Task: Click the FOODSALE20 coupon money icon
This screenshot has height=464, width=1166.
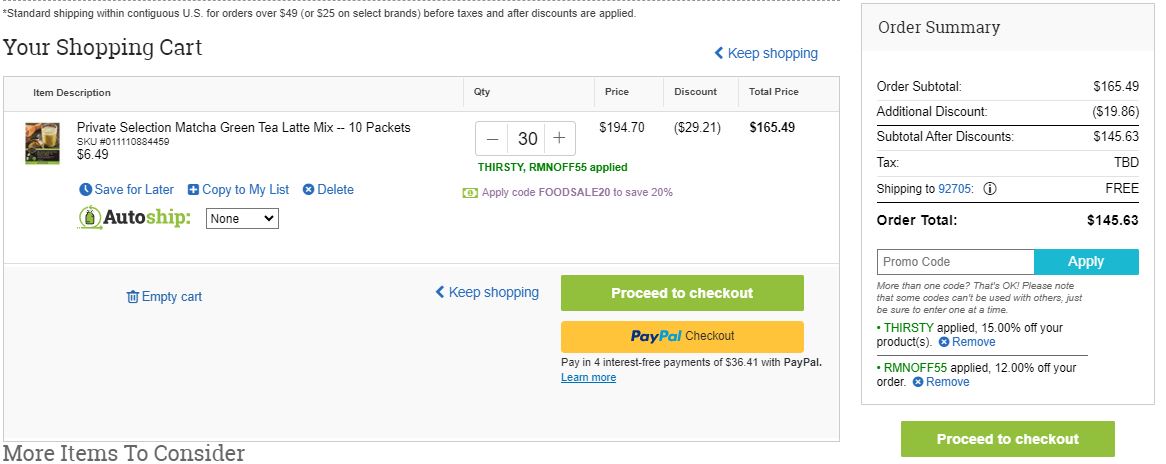Action: point(470,193)
